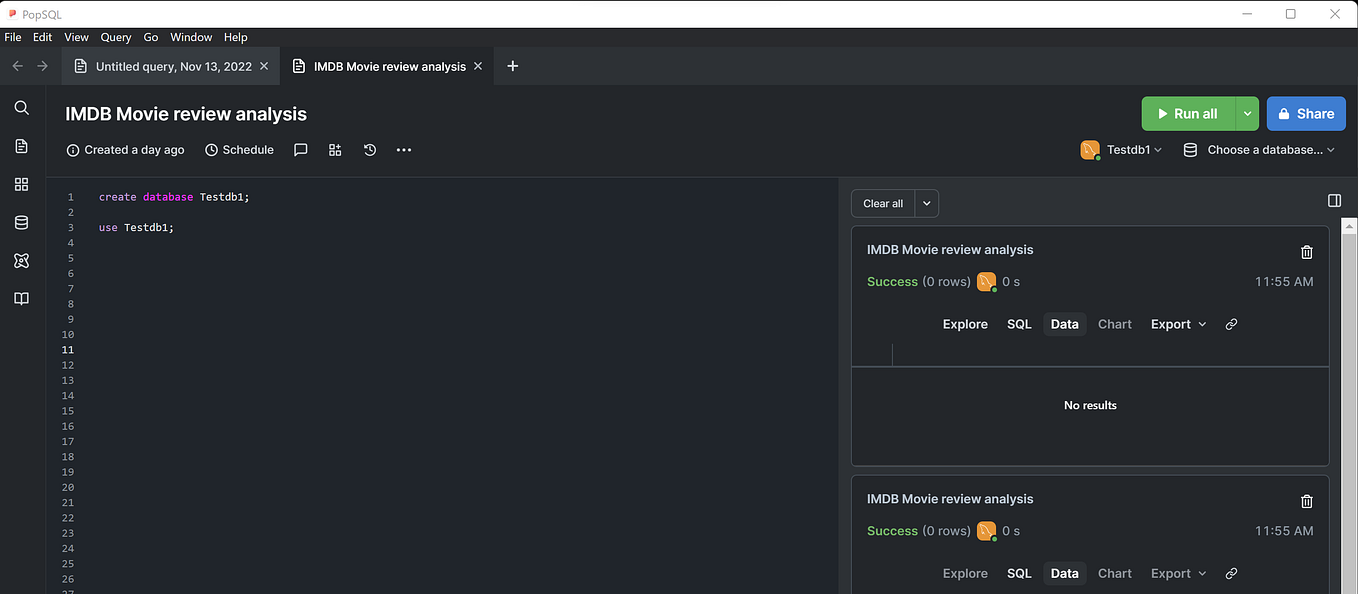Delete the second result with trash icon
This screenshot has width=1358, height=594.
1306,501
